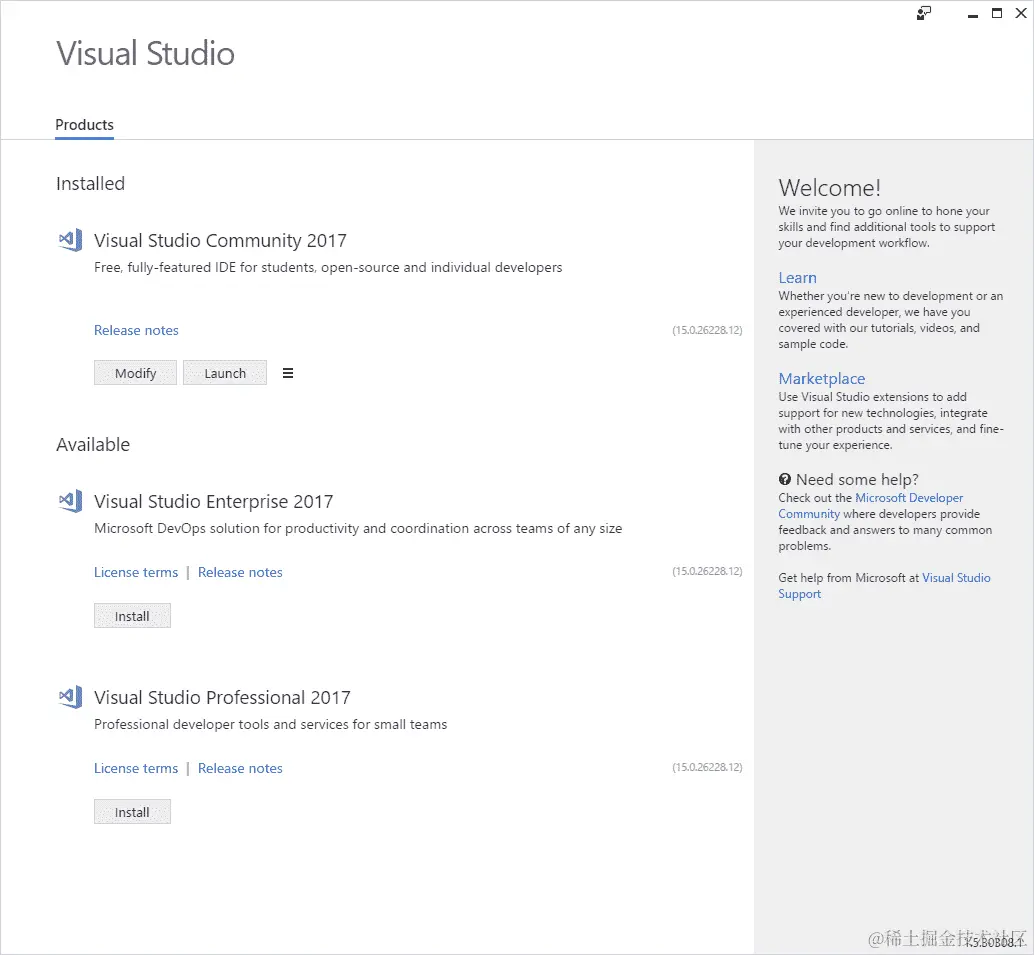Screen dimensions: 1034x955
Task: Open the Microsoft Developer Community link
Action: pyautogui.click(x=870, y=505)
